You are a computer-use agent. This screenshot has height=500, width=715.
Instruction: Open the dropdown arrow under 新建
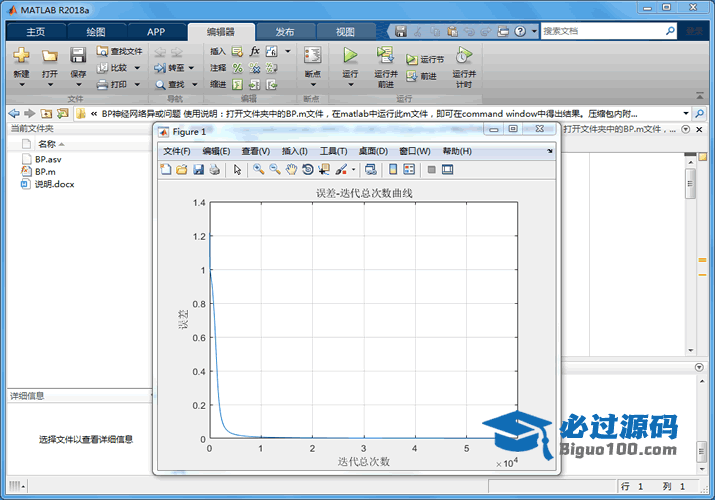pos(21,85)
